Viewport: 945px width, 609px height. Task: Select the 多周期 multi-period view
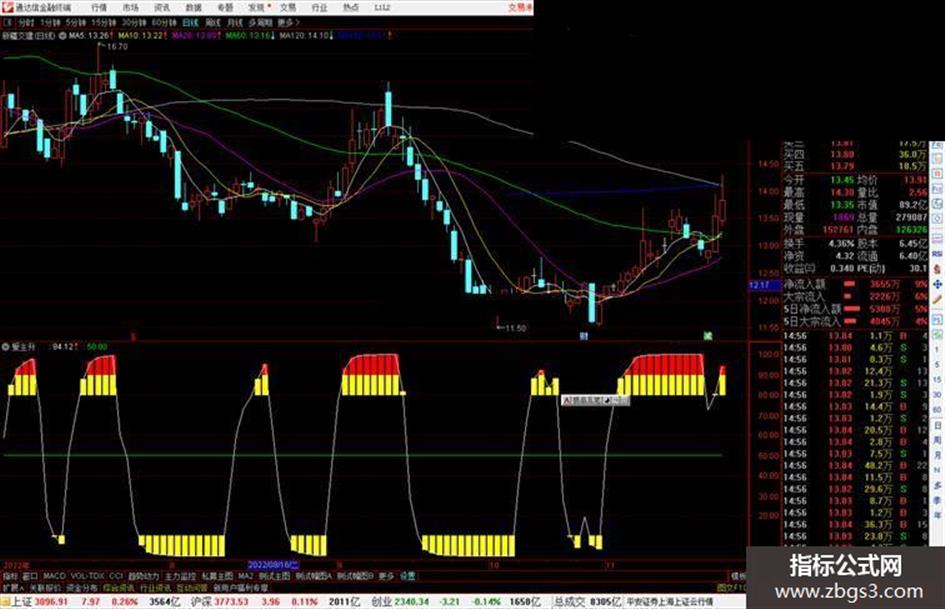260,22
